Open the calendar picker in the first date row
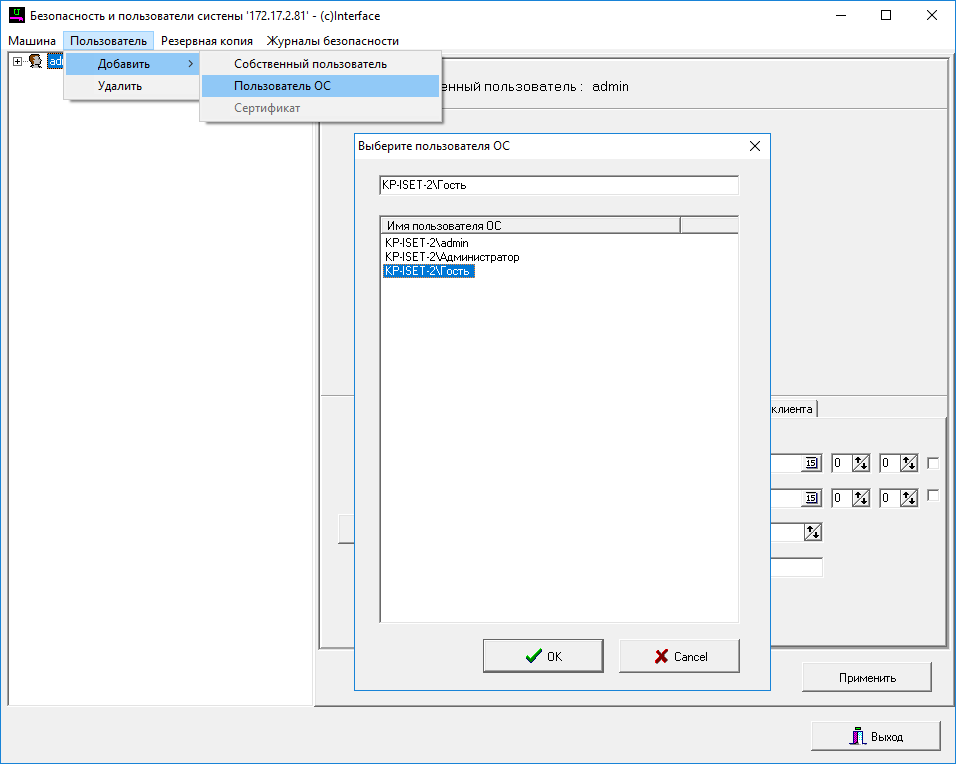 tap(811, 463)
